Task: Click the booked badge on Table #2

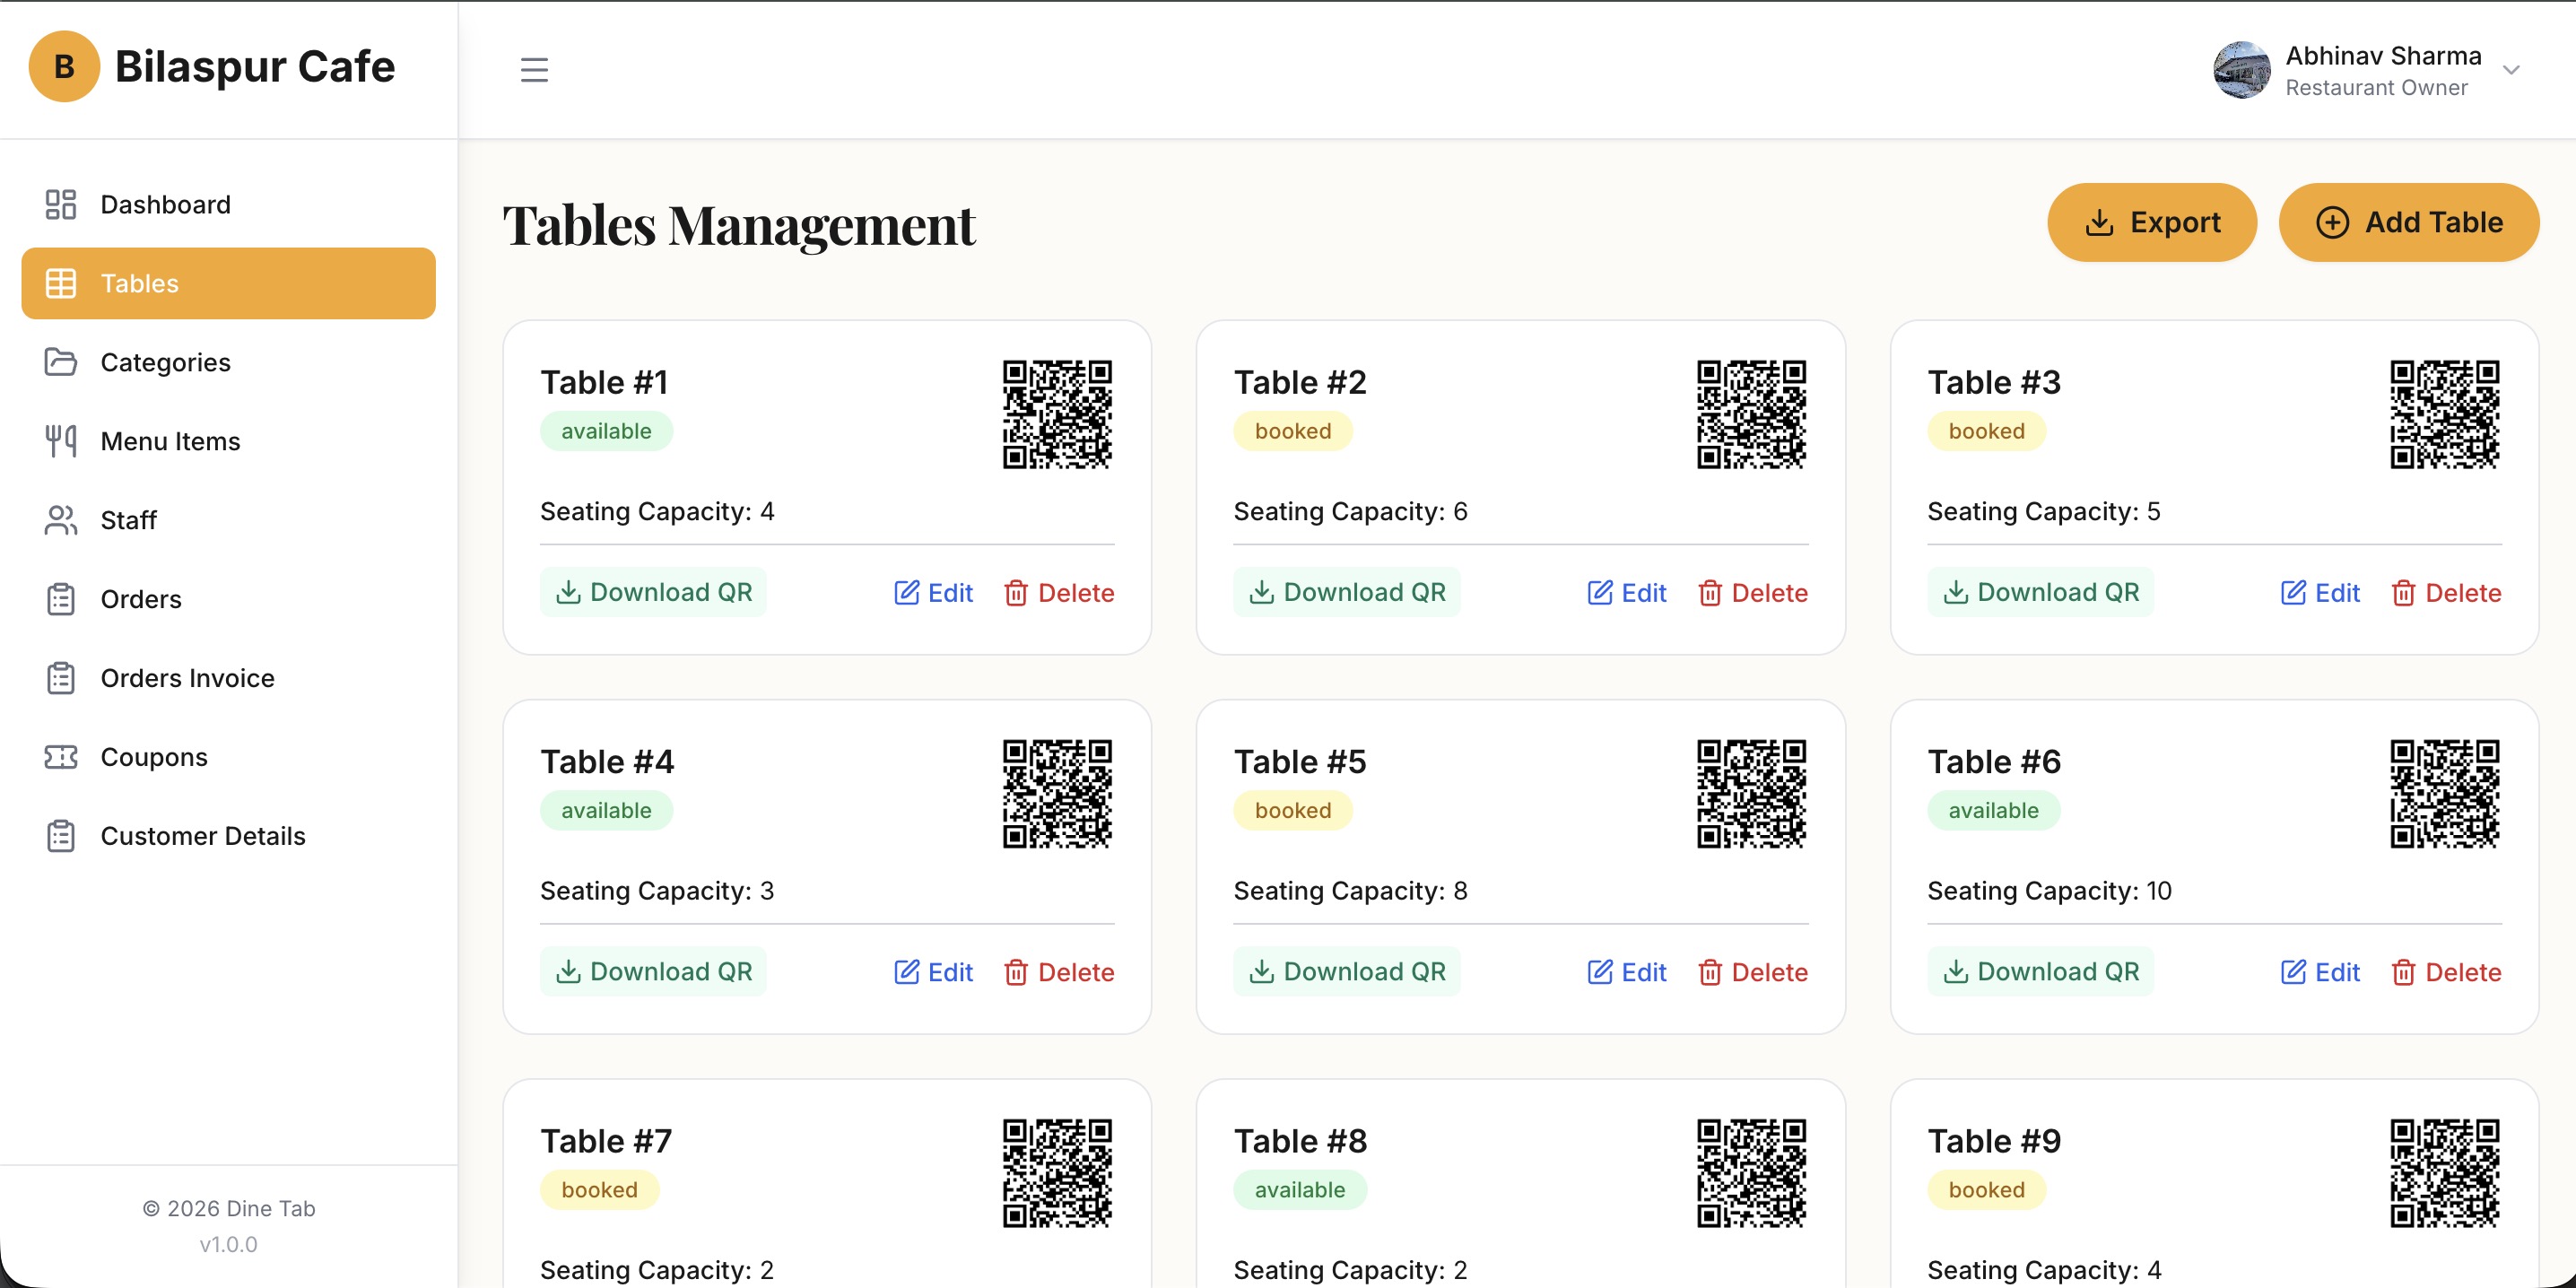Action: 1293,431
